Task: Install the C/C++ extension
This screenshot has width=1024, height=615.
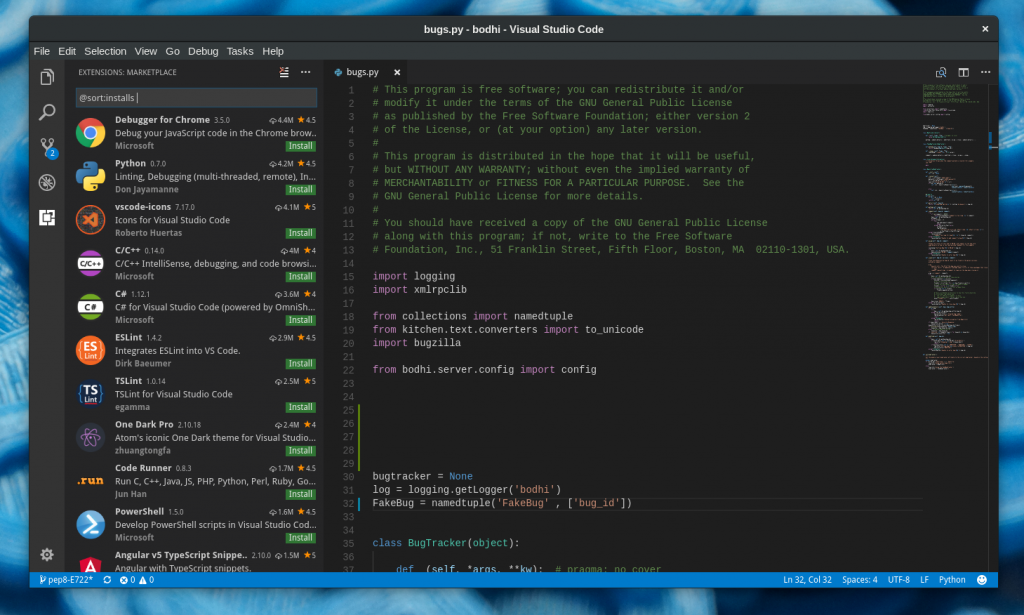Action: [x=300, y=277]
